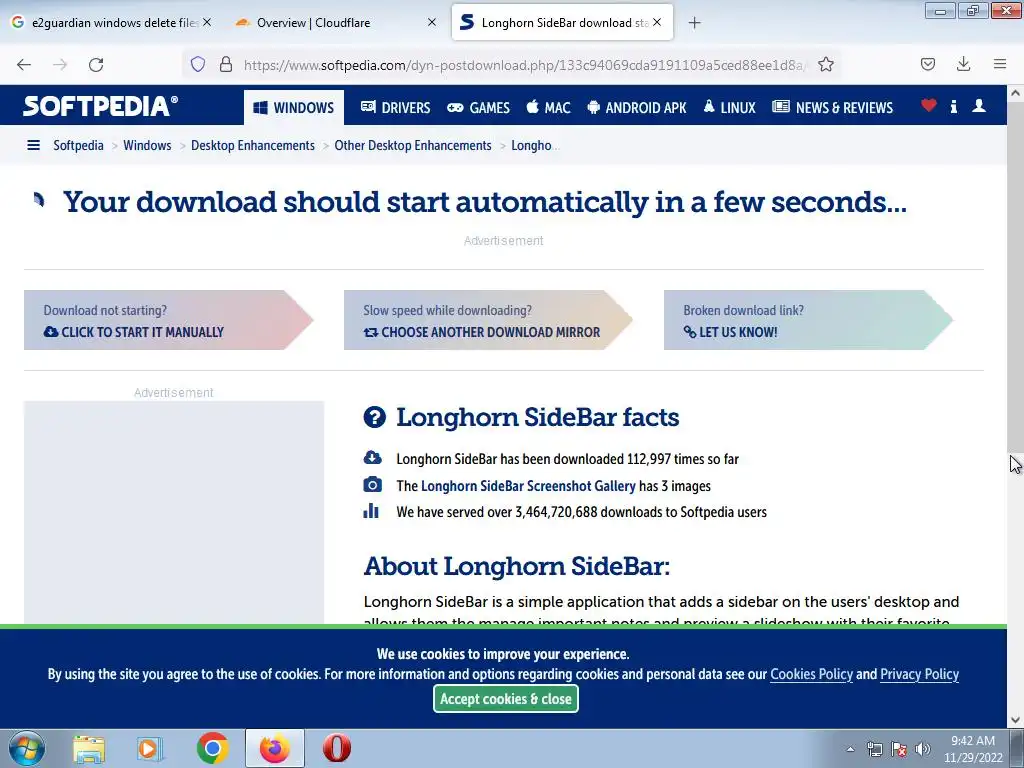Click the camera icon beside gallery line

(x=372, y=485)
